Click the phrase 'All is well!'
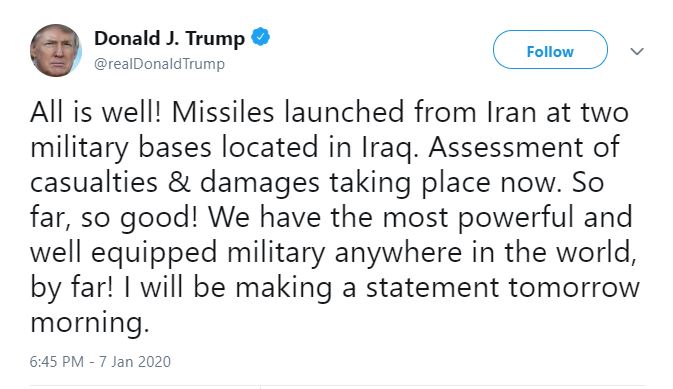Image resolution: width=673 pixels, height=389 pixels. tap(96, 112)
